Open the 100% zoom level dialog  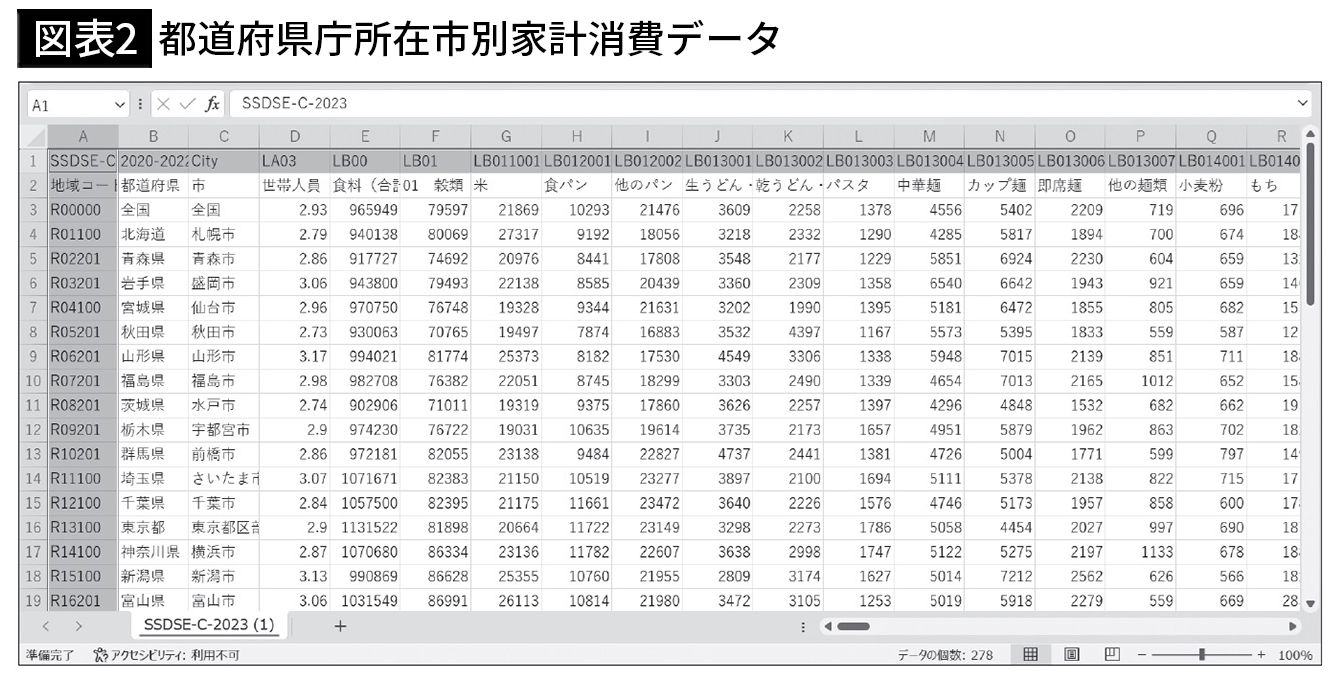(x=1295, y=655)
